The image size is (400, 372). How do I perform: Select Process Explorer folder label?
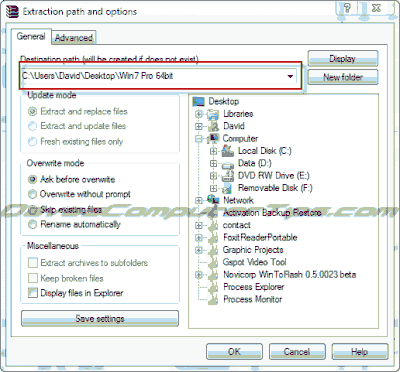[x=254, y=287]
